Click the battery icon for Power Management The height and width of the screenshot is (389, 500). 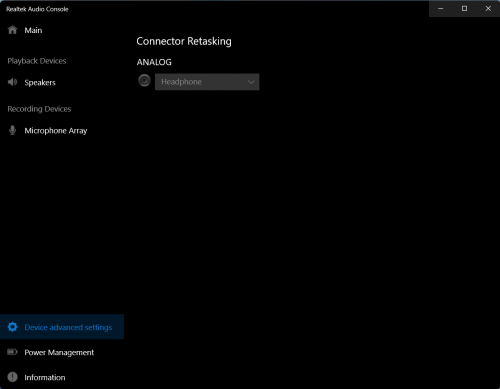[x=12, y=352]
